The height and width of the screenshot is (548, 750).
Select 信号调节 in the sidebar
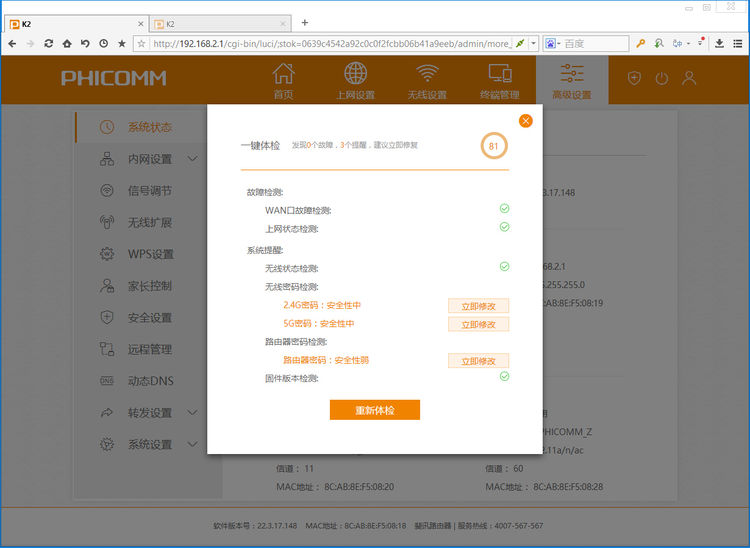(149, 191)
